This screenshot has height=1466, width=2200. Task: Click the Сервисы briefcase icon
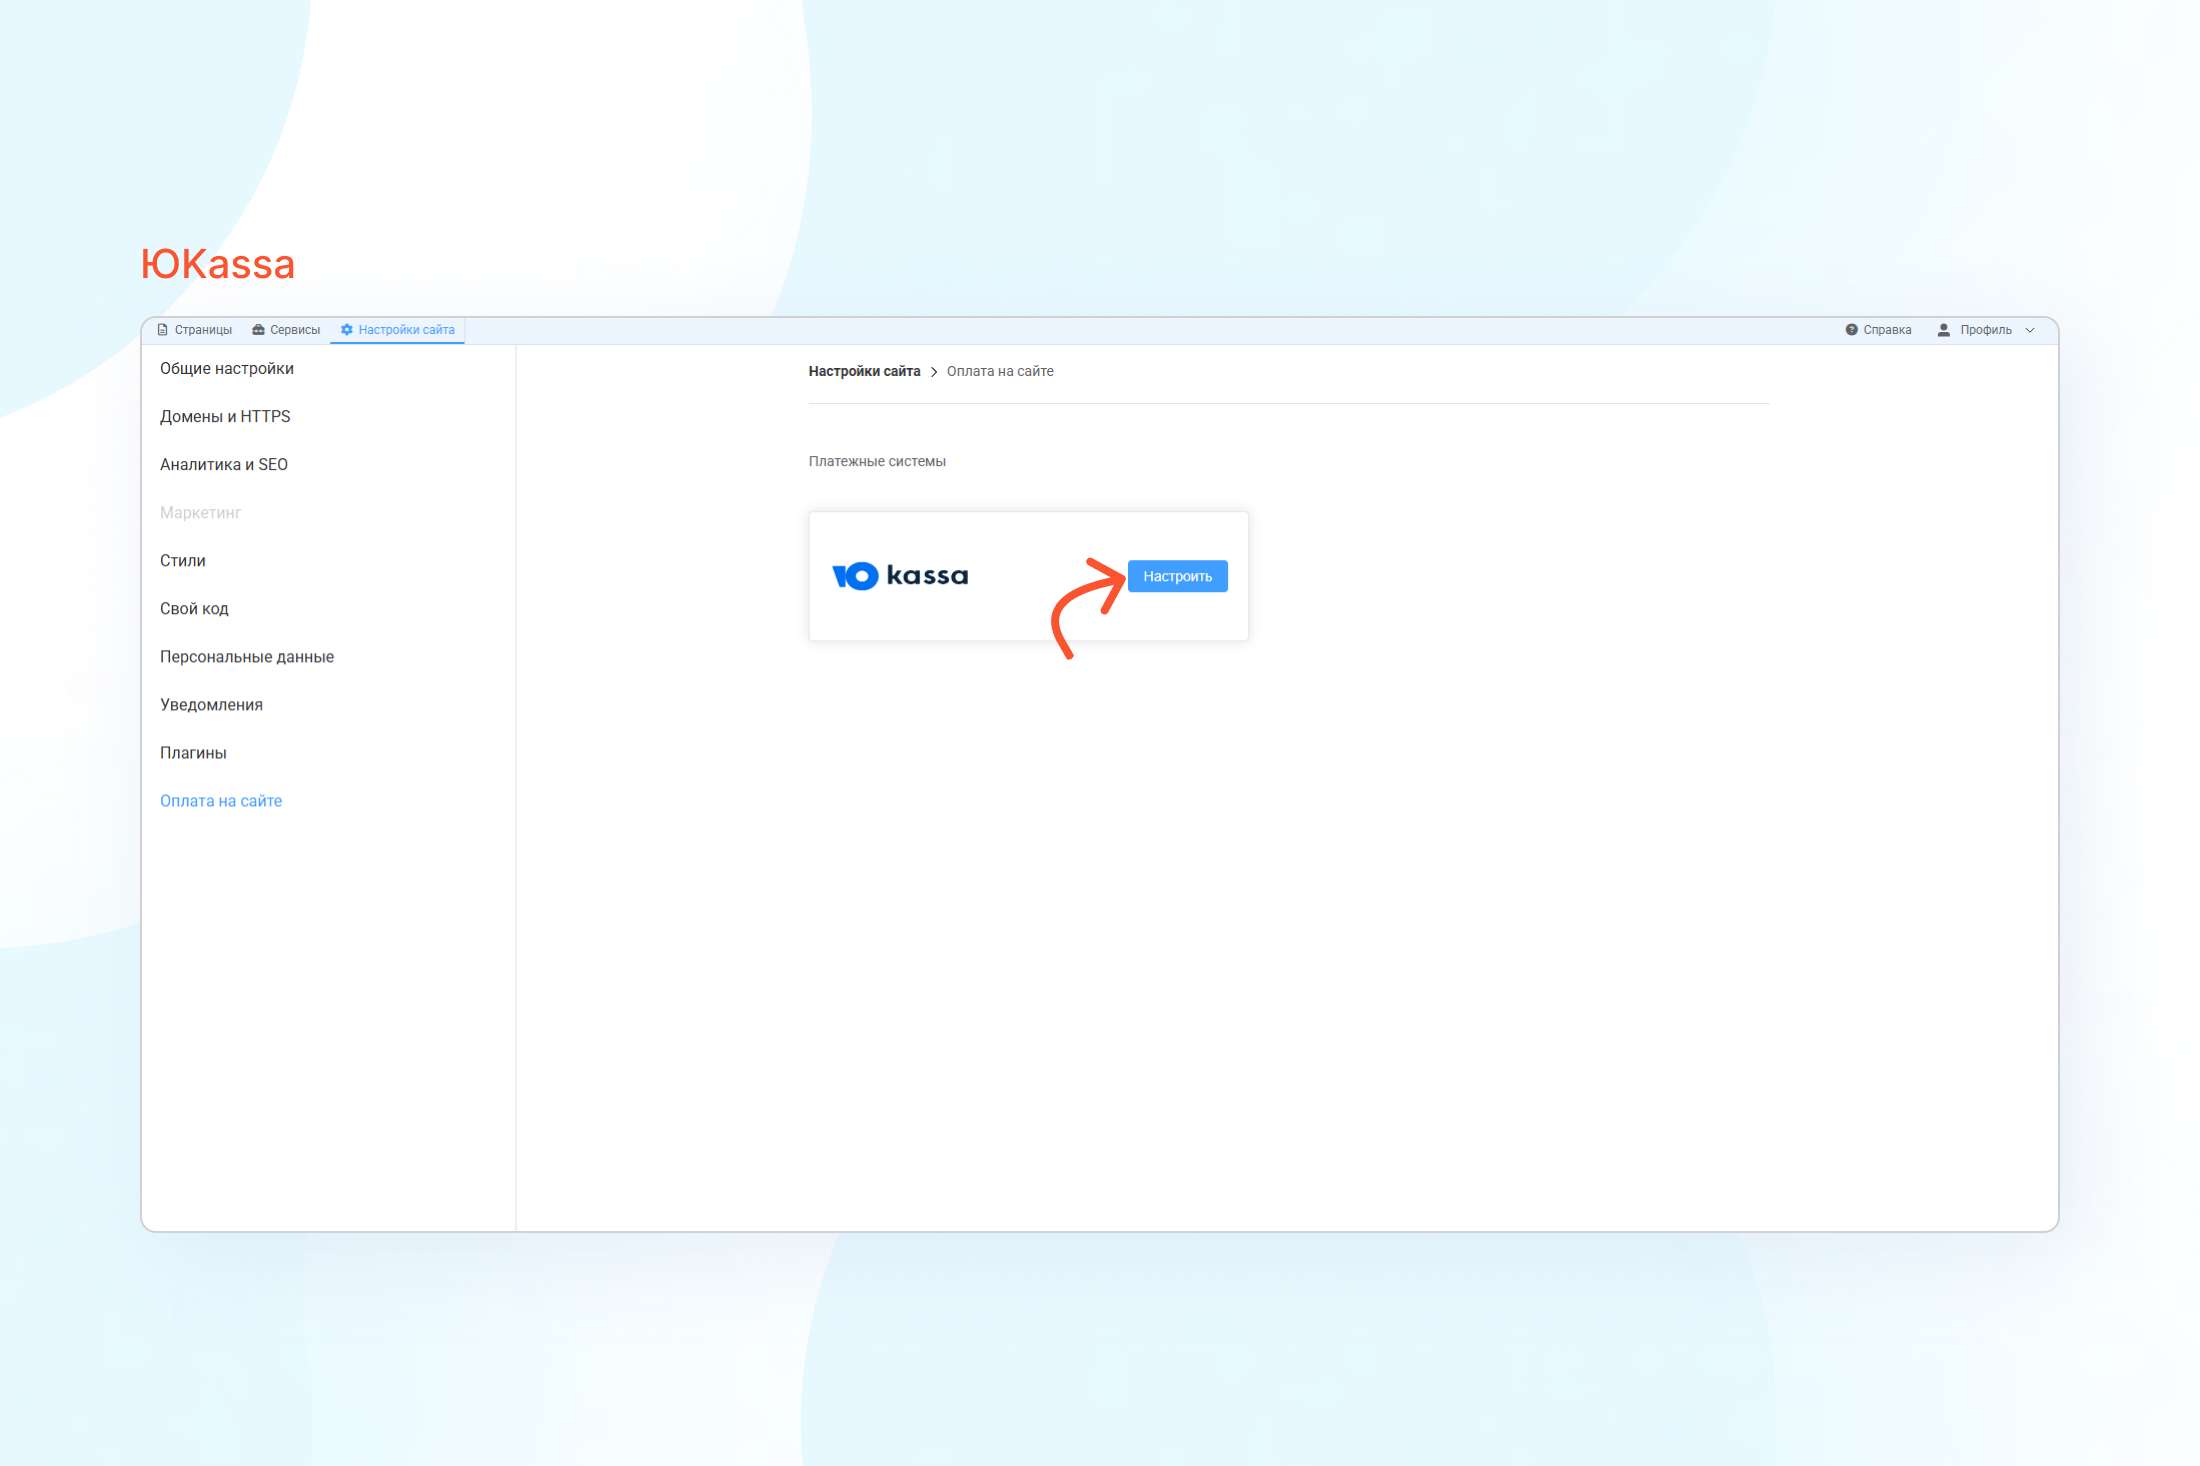tap(258, 330)
